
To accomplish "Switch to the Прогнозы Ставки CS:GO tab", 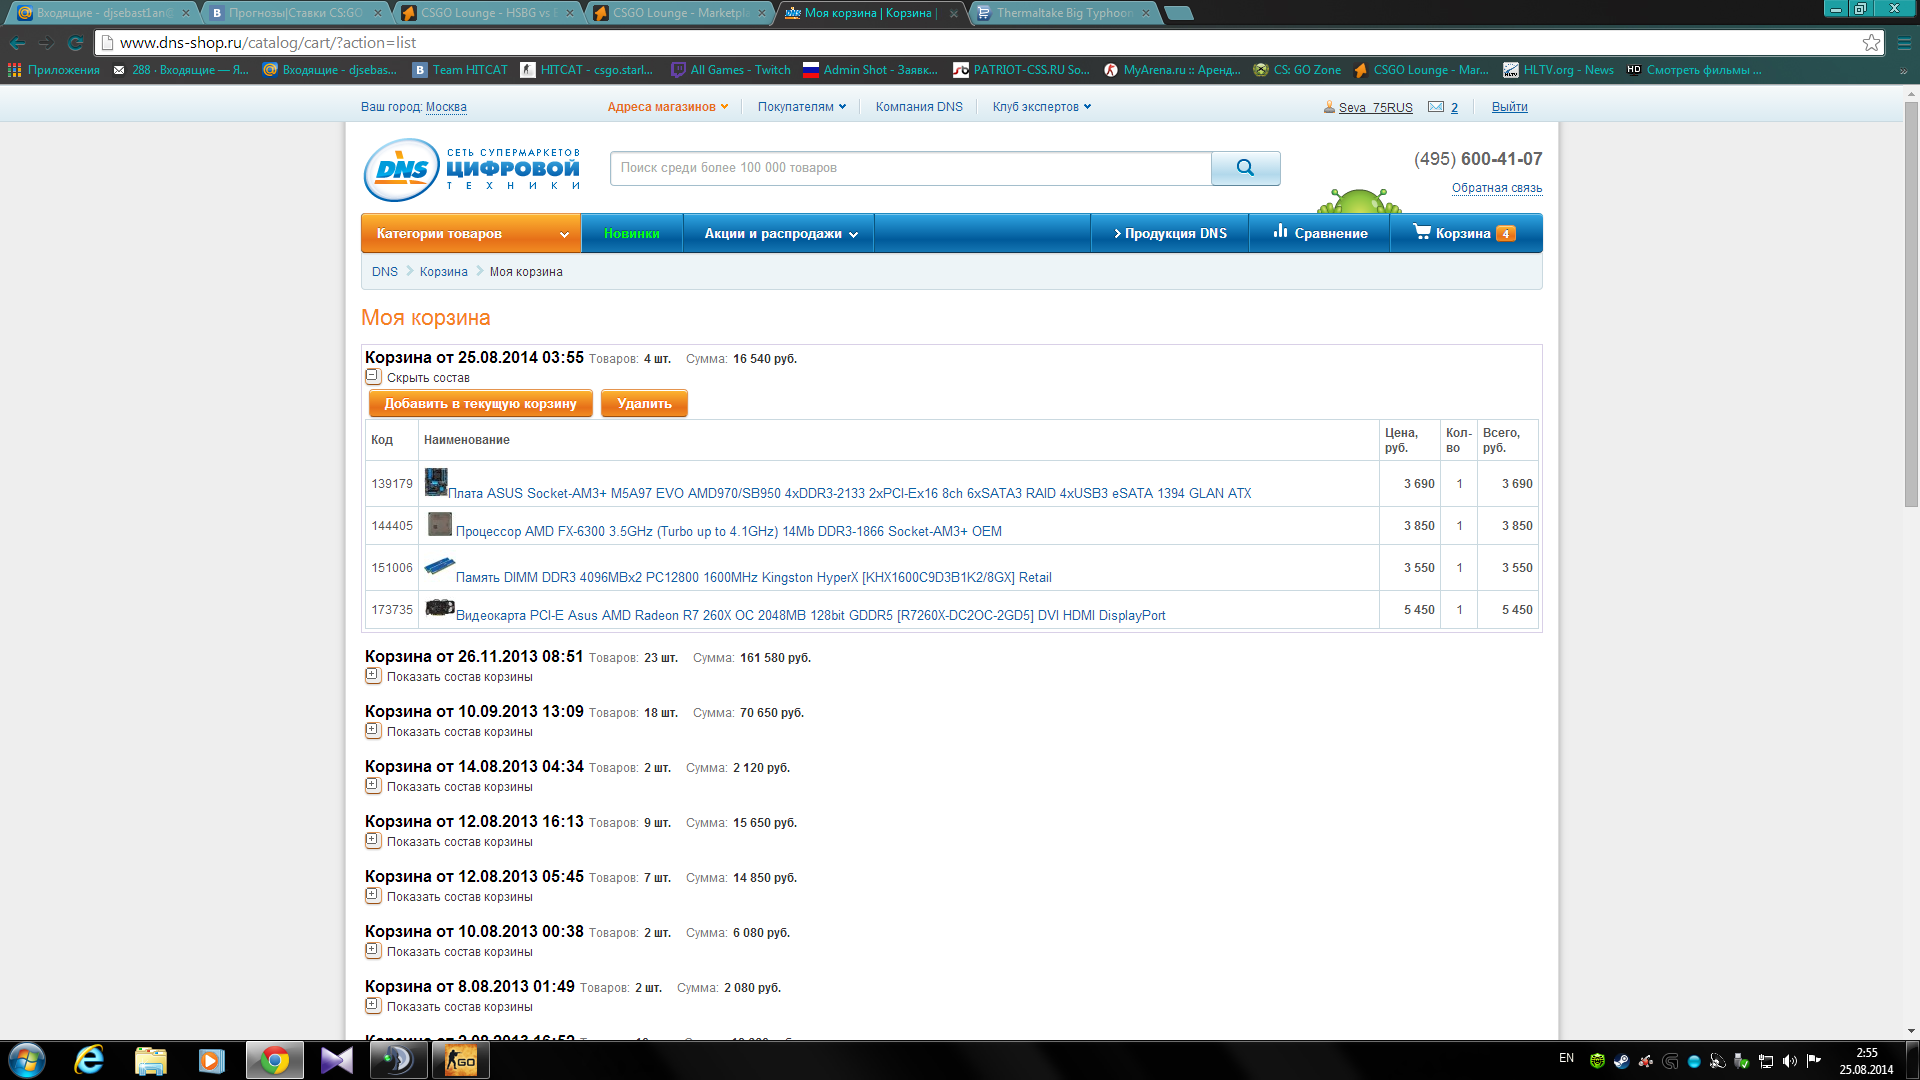I will 296,13.
